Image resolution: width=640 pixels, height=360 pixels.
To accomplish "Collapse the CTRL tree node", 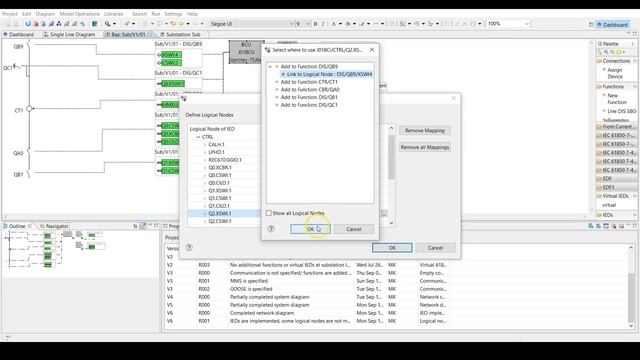I will pyautogui.click(x=198, y=137).
